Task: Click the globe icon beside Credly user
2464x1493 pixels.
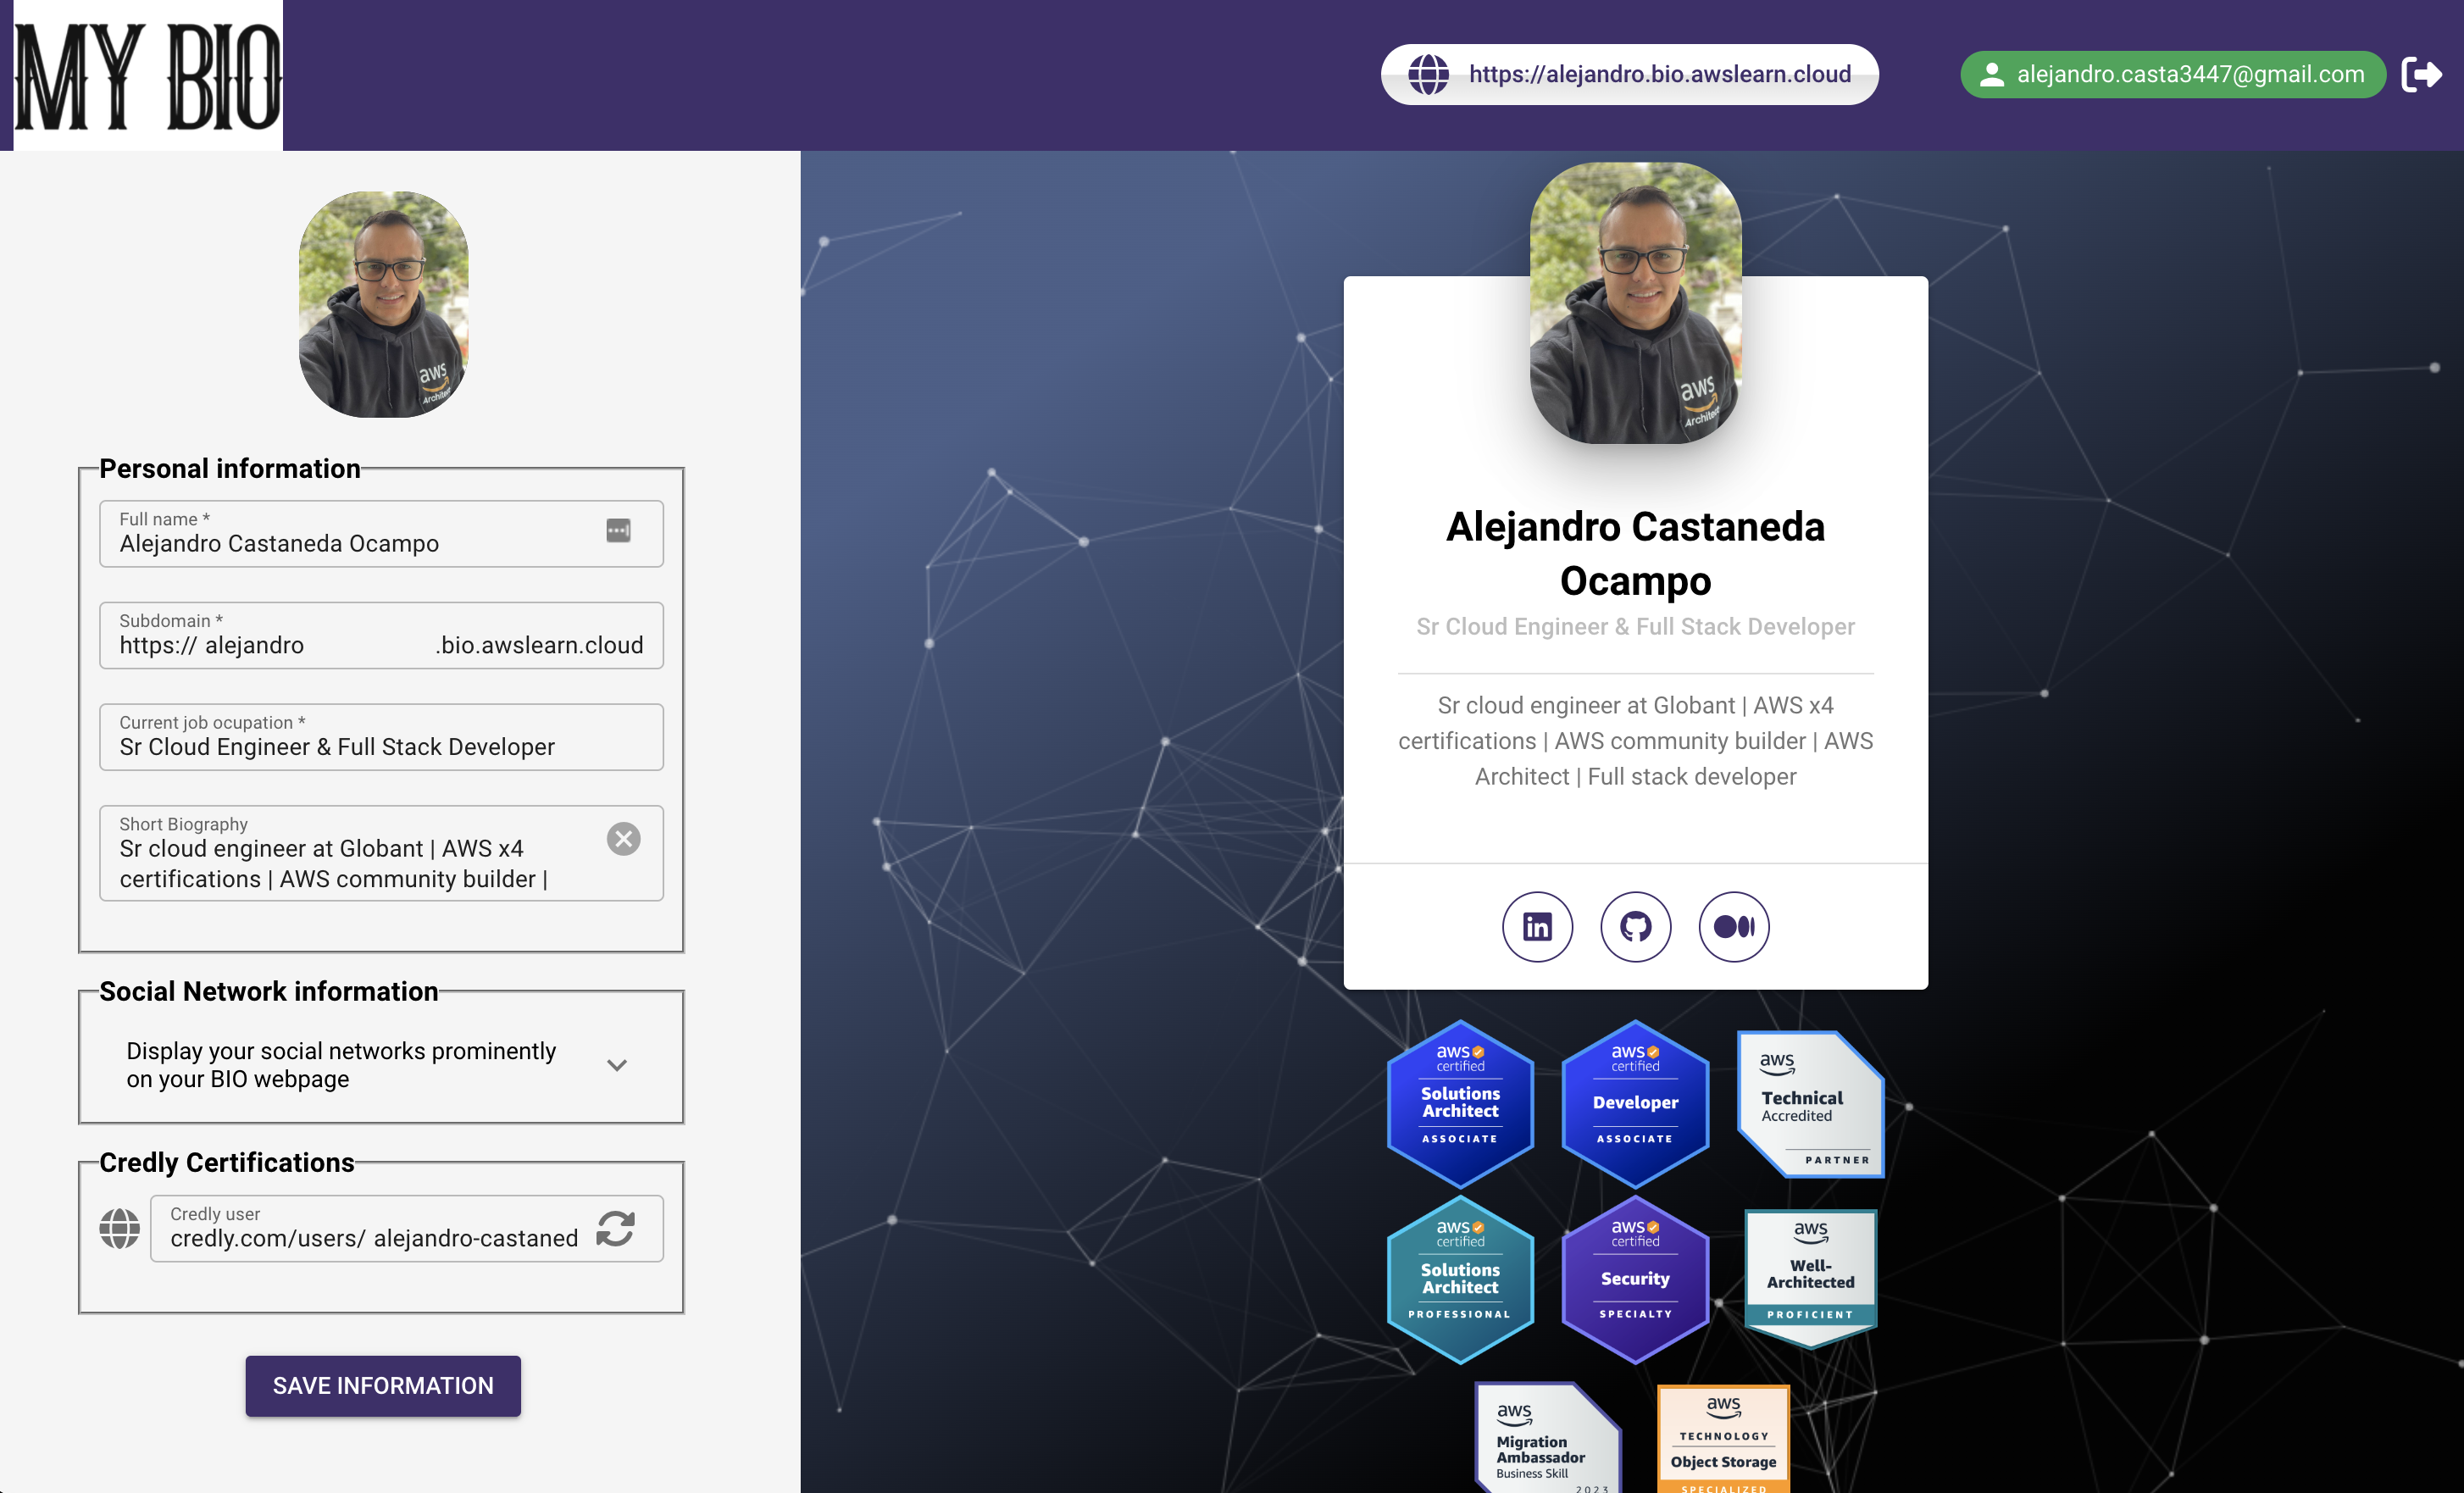Action: tap(119, 1228)
